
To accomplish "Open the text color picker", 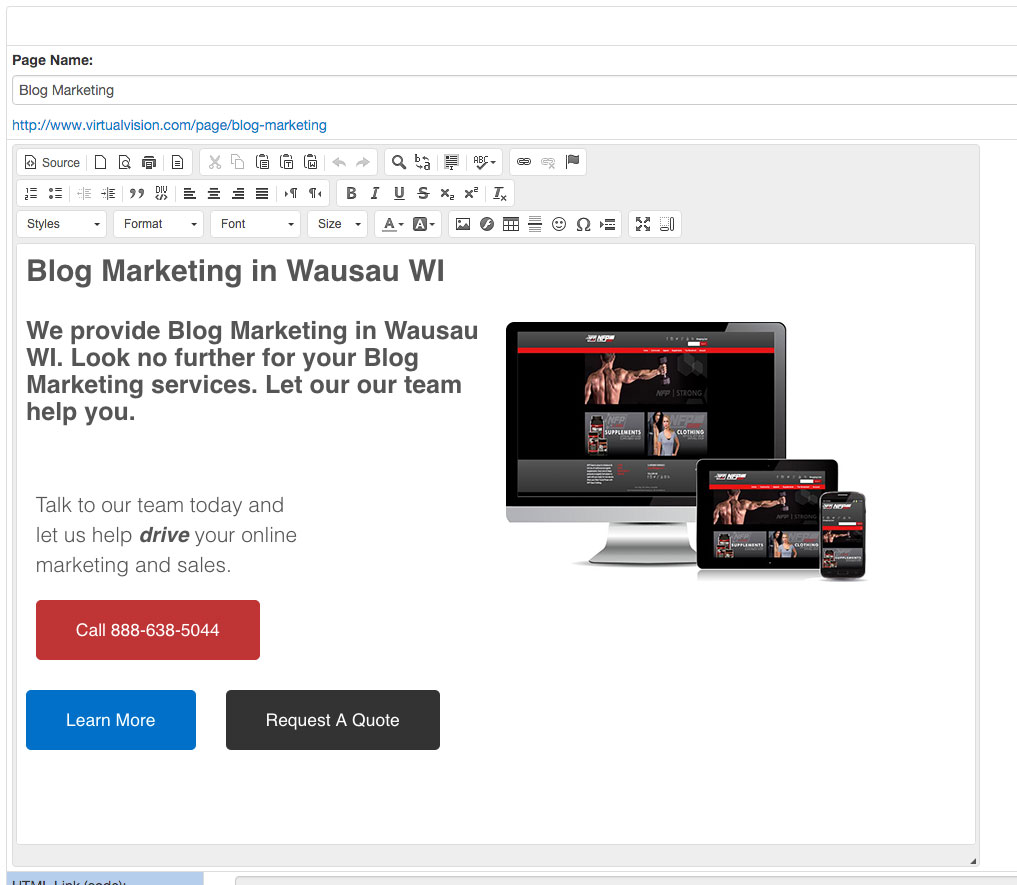I will (393, 224).
